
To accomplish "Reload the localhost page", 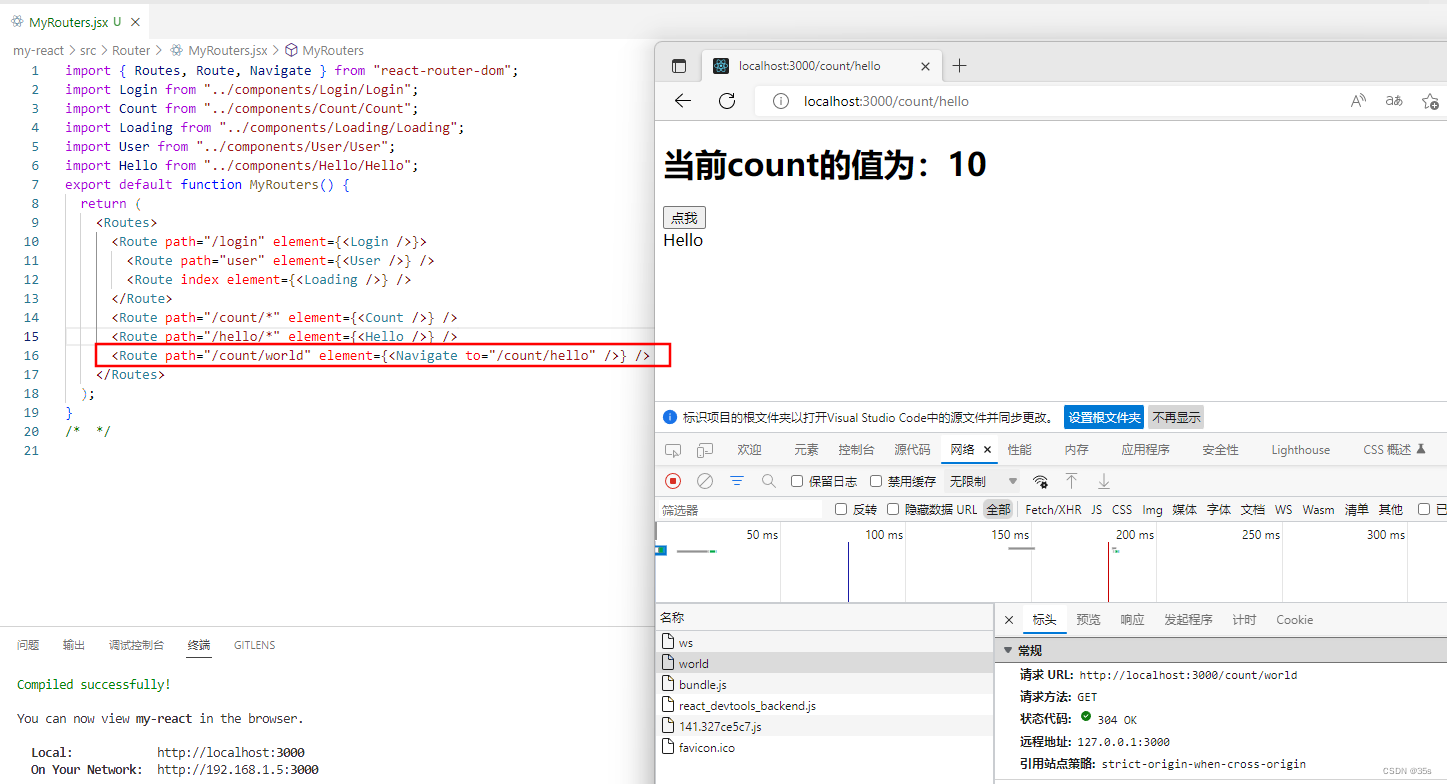I will pos(727,101).
